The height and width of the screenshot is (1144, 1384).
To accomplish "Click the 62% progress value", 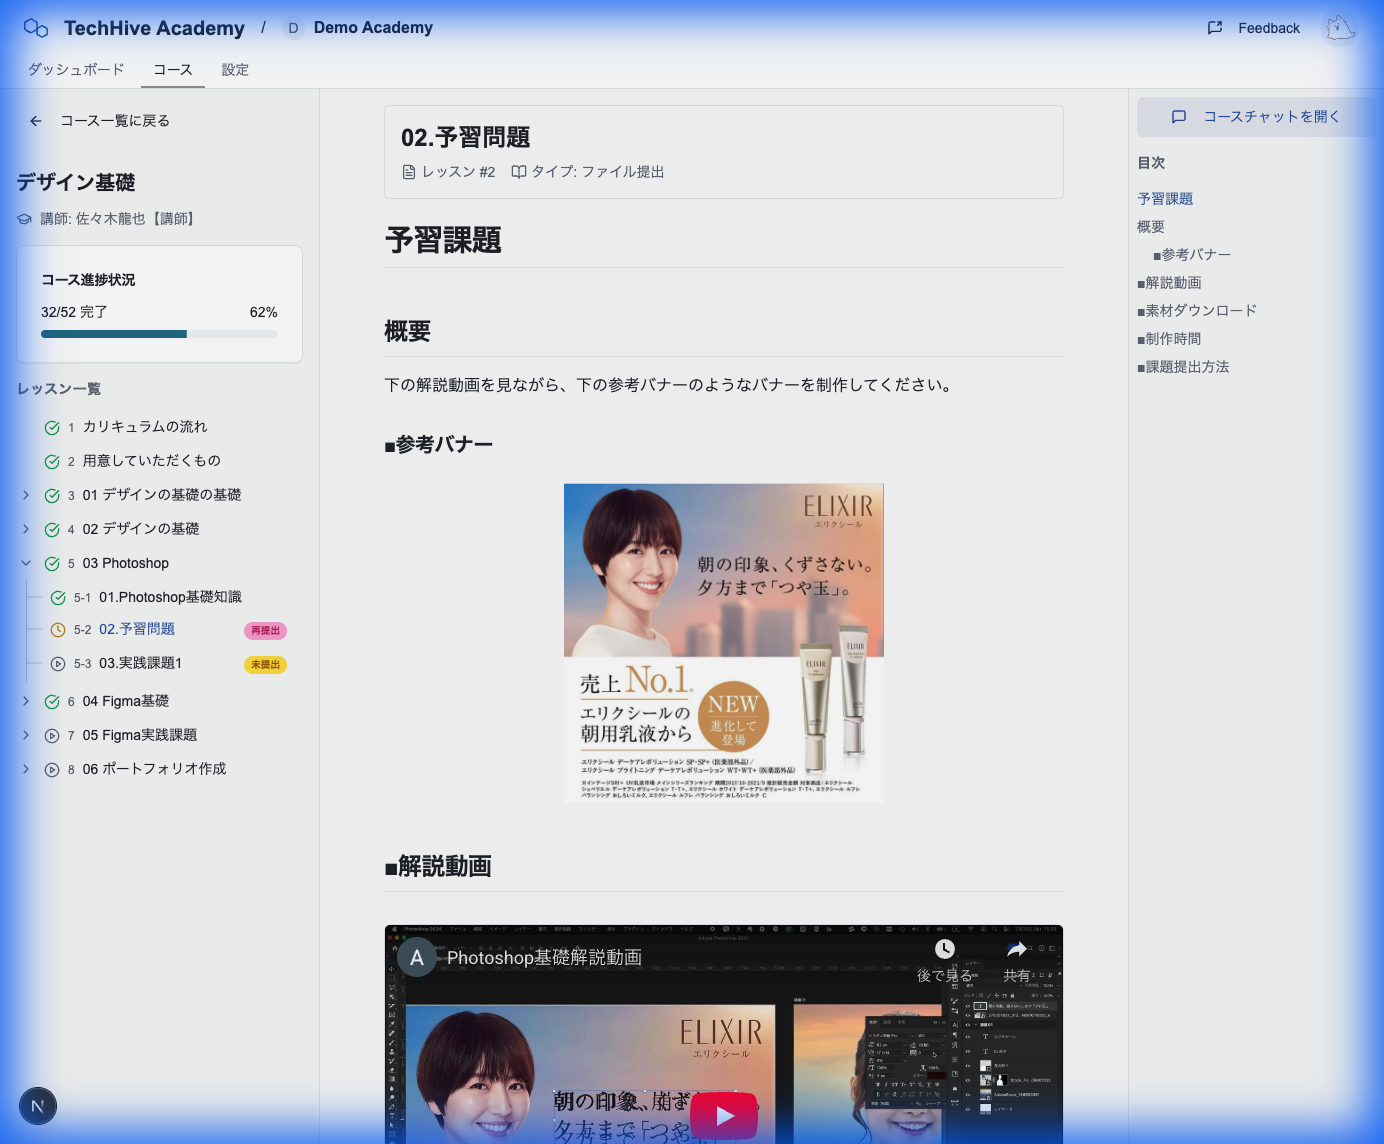I will tap(264, 312).
